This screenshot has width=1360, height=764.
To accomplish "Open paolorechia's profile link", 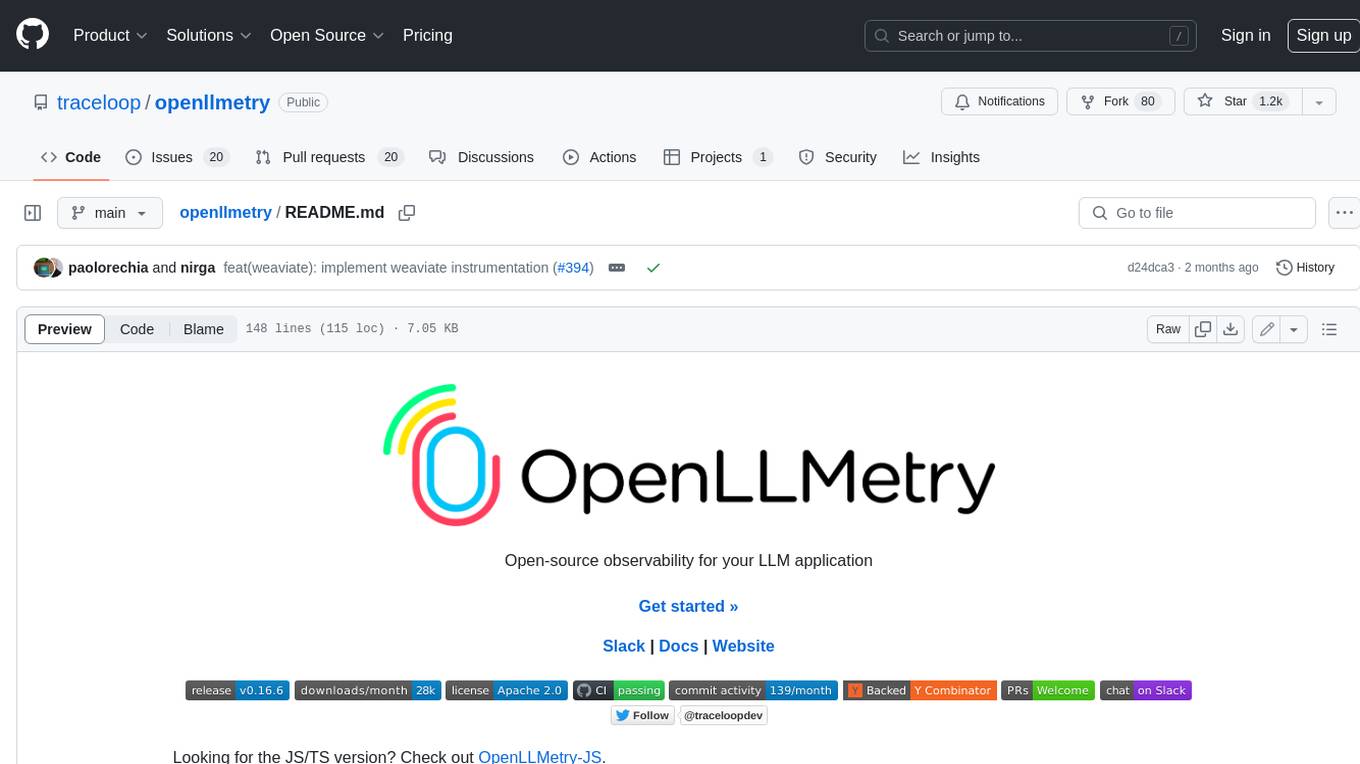I will 108,268.
